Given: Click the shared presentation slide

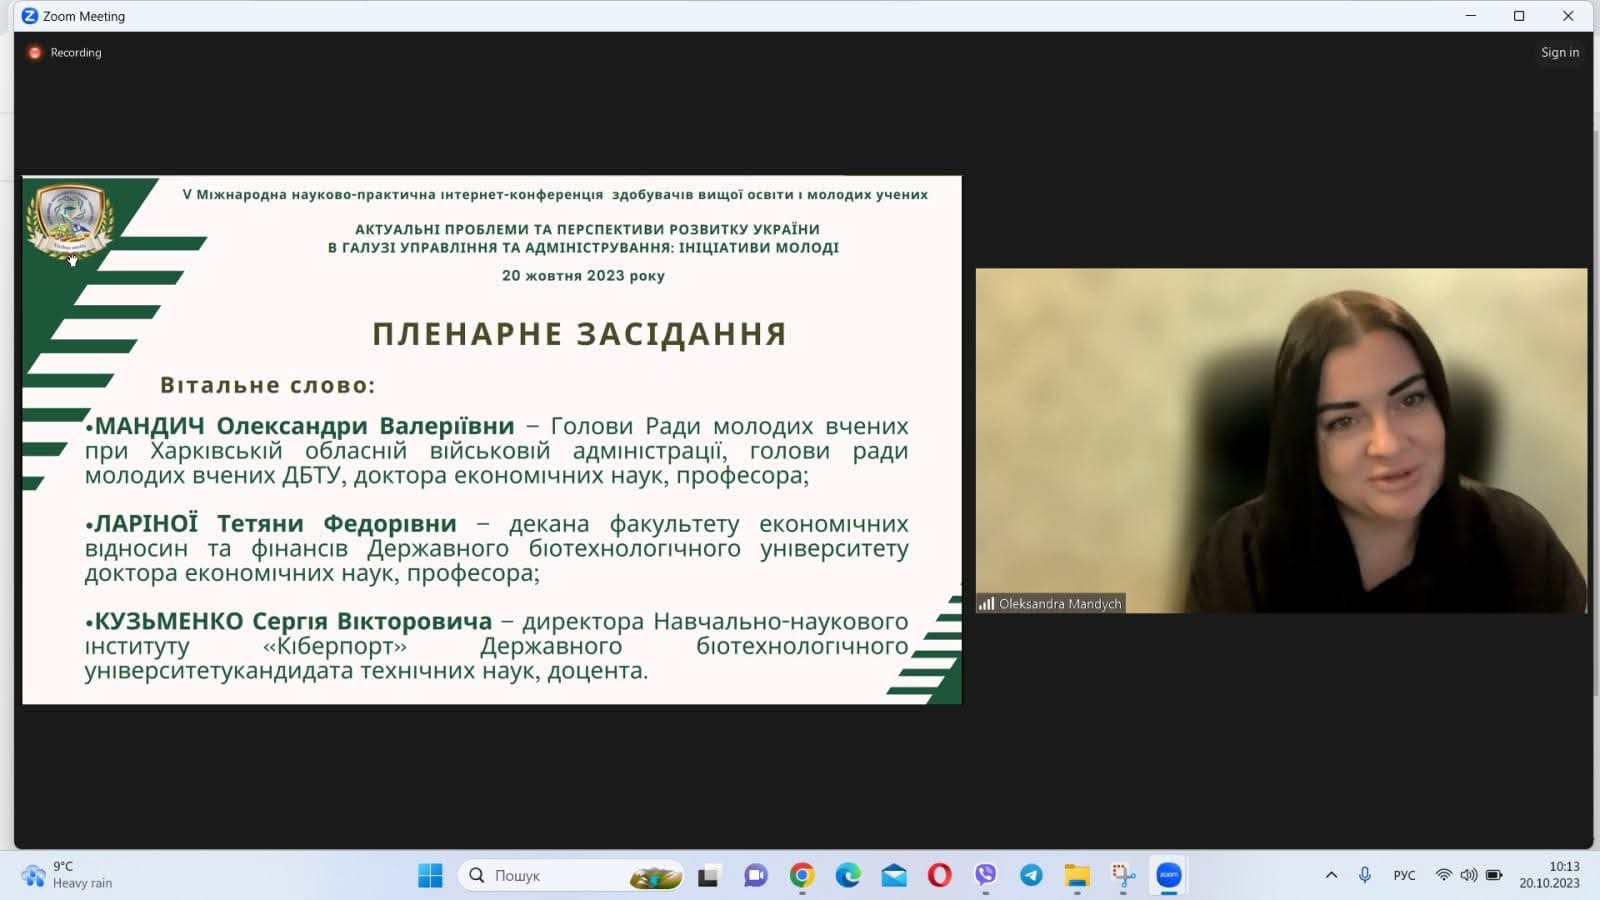Looking at the screenshot, I should pos(492,440).
